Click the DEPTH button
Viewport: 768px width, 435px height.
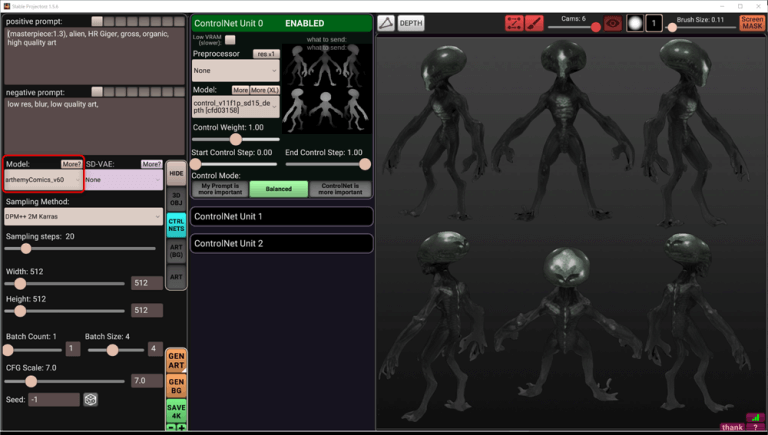(x=411, y=23)
